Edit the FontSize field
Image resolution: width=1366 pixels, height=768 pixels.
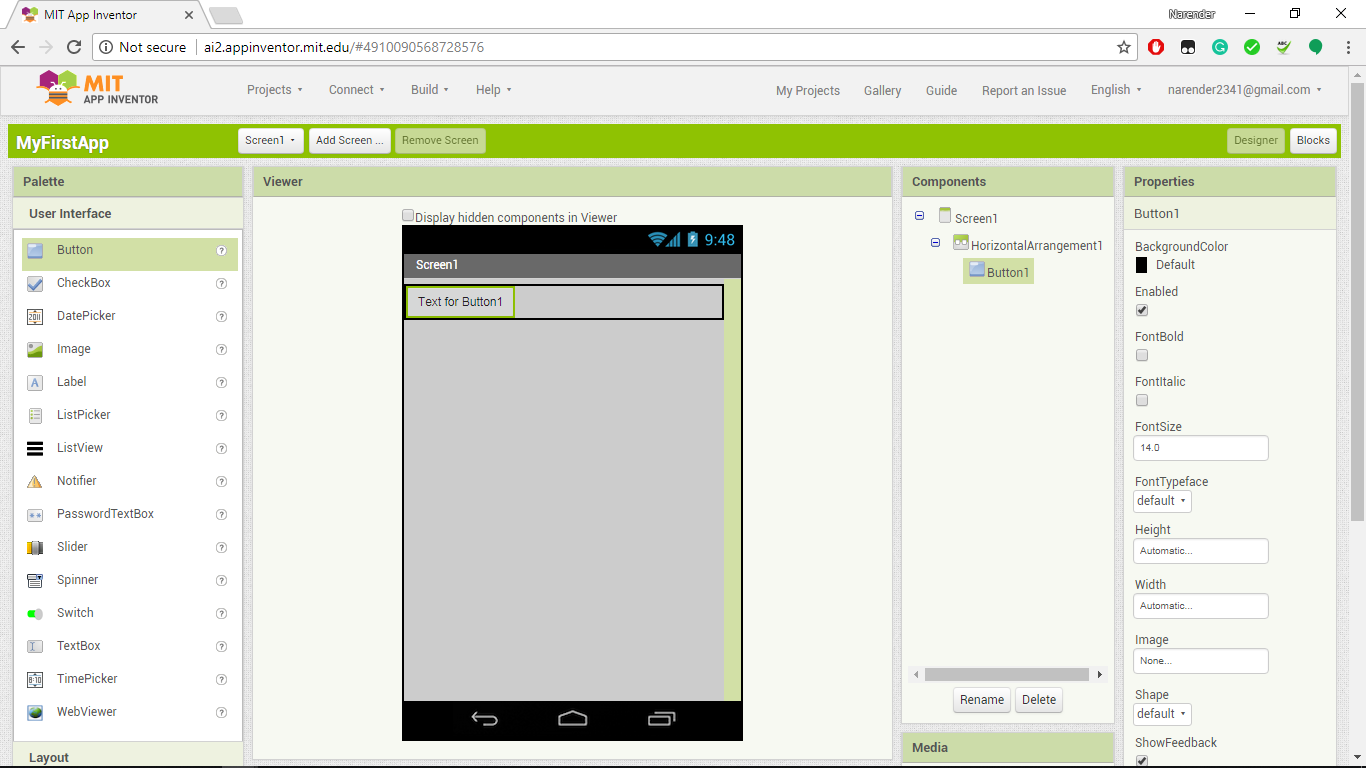pyautogui.click(x=1201, y=448)
